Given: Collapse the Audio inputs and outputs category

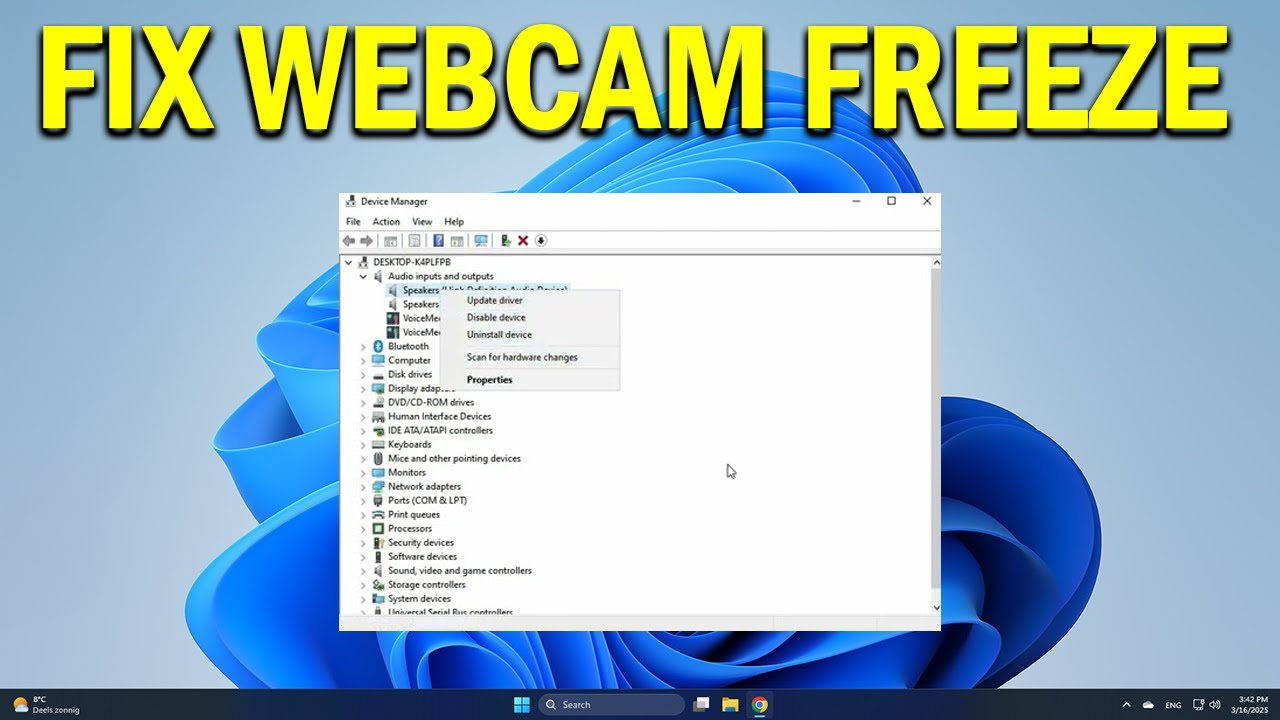Looking at the screenshot, I should [363, 276].
